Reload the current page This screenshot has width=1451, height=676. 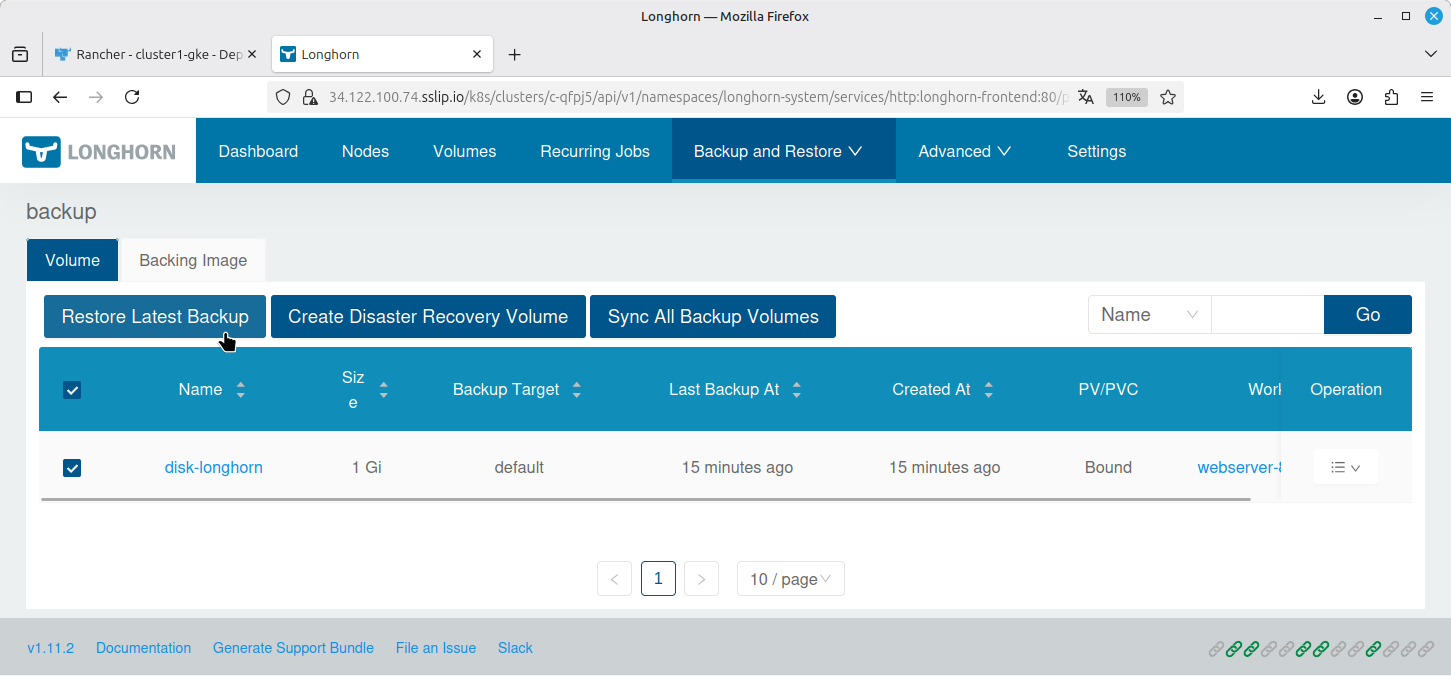[132, 97]
